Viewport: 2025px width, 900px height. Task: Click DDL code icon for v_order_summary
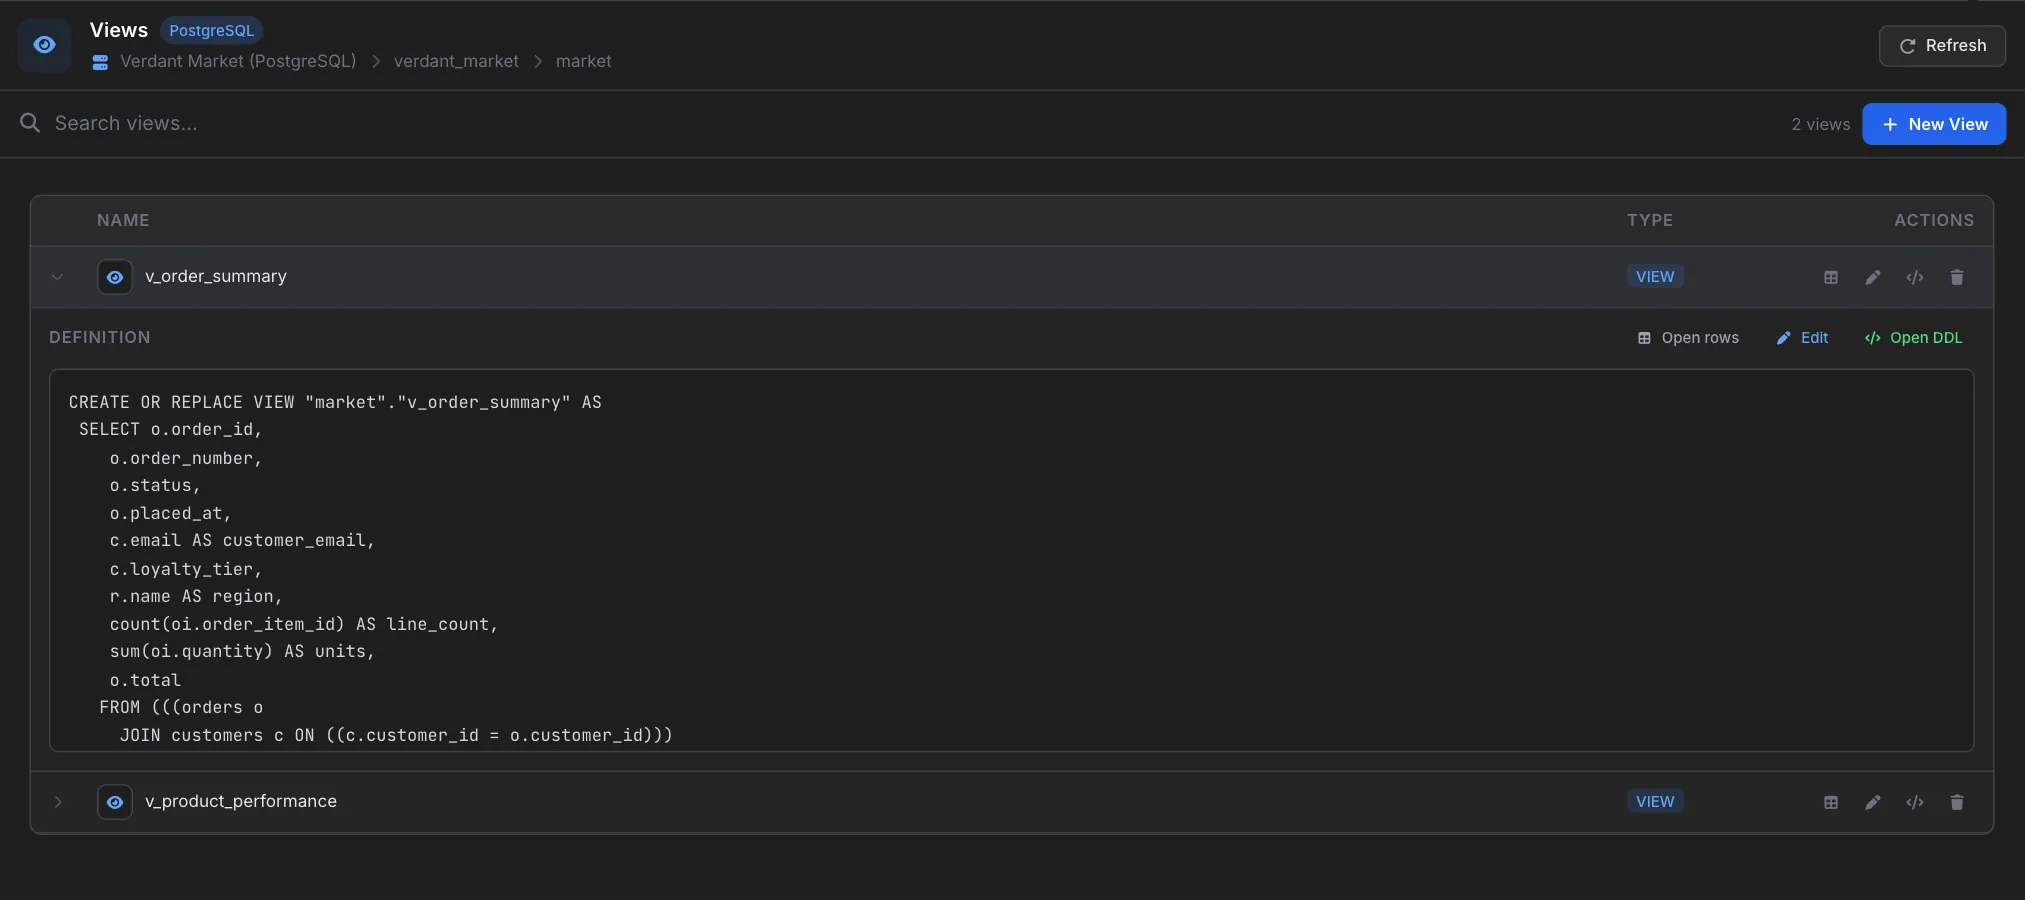click(1915, 277)
